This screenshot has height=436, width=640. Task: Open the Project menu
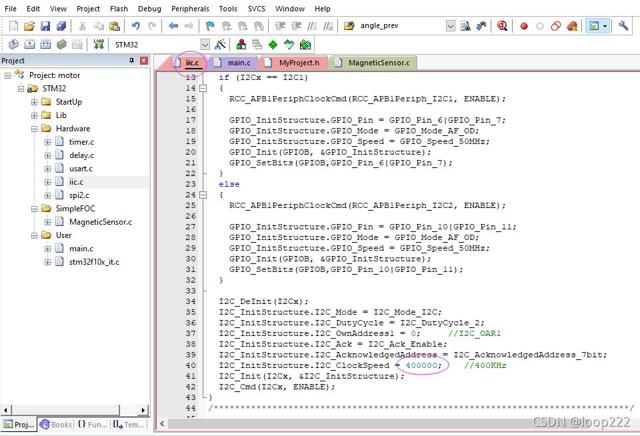(x=88, y=9)
